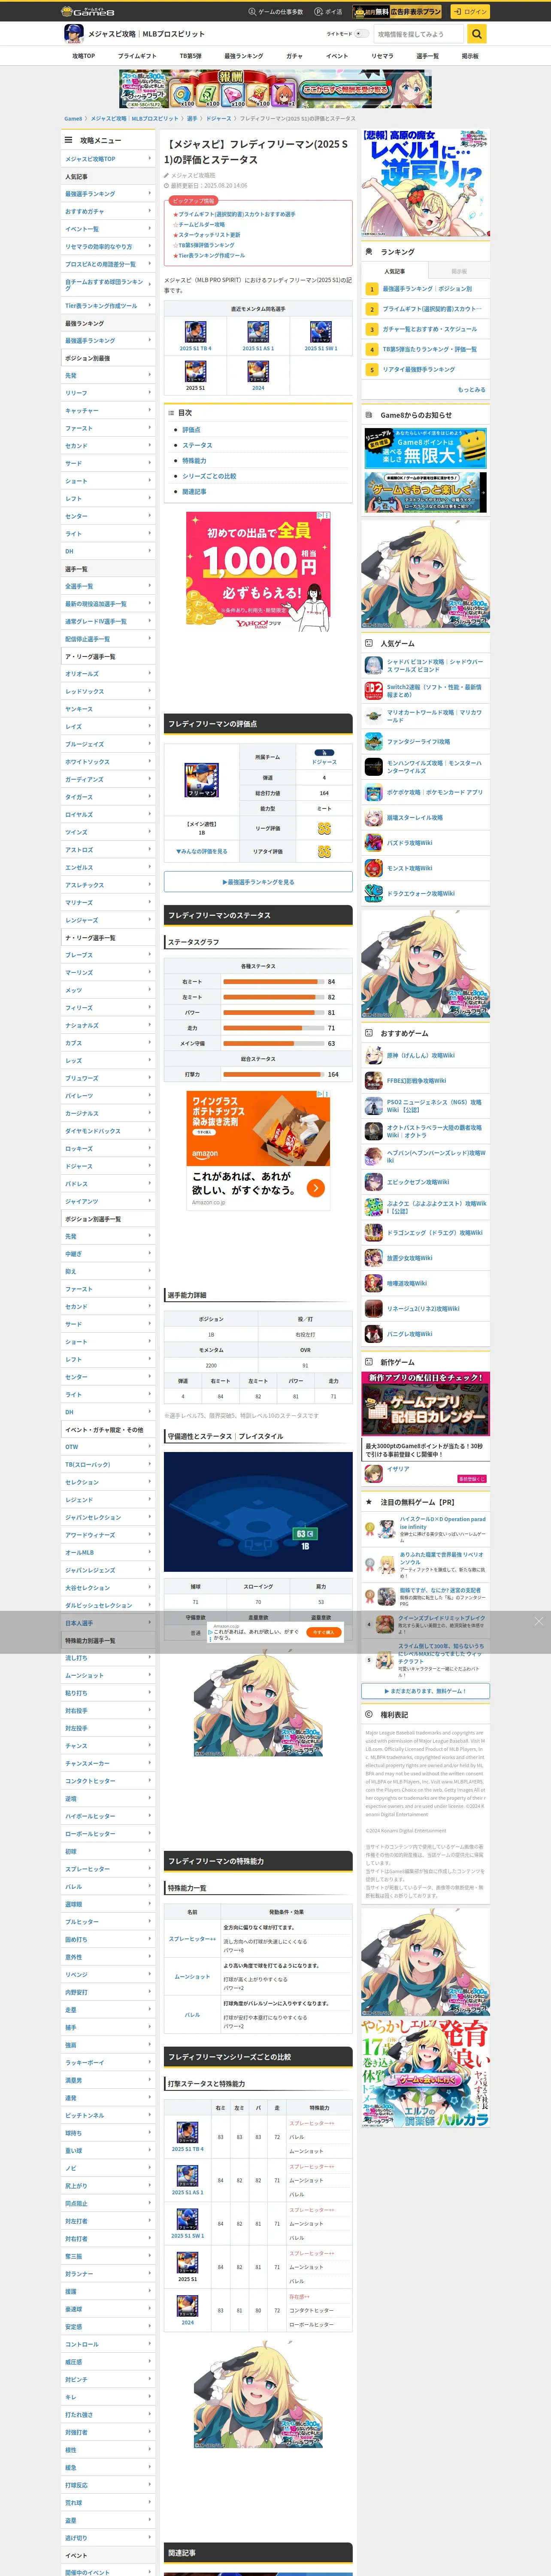Open ▶最強選手ランキングを見る button
The width and height of the screenshot is (551, 2576).
pos(258,882)
